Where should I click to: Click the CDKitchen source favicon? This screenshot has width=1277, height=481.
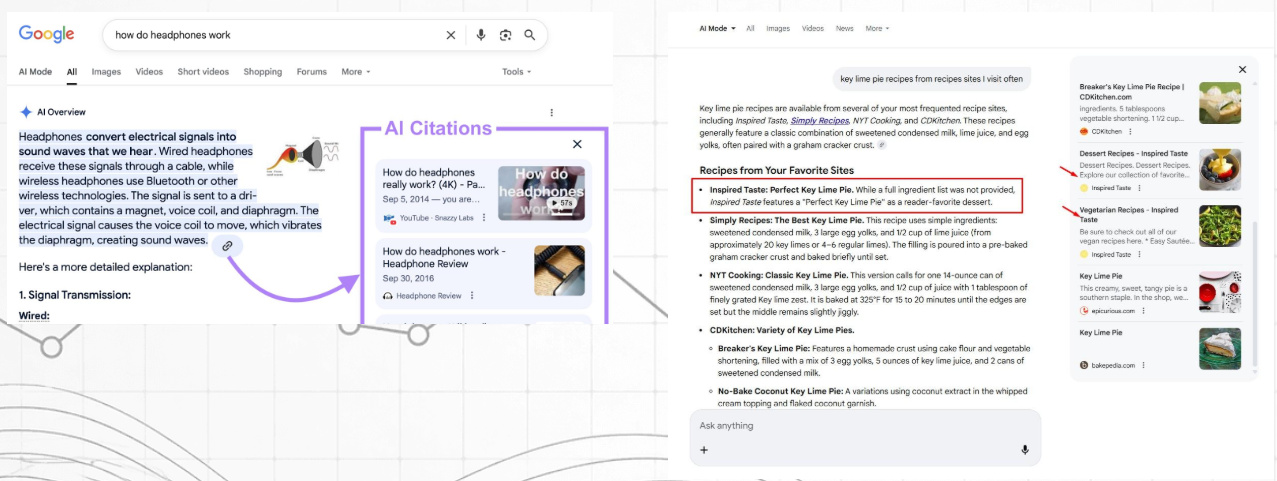pos(1084,131)
